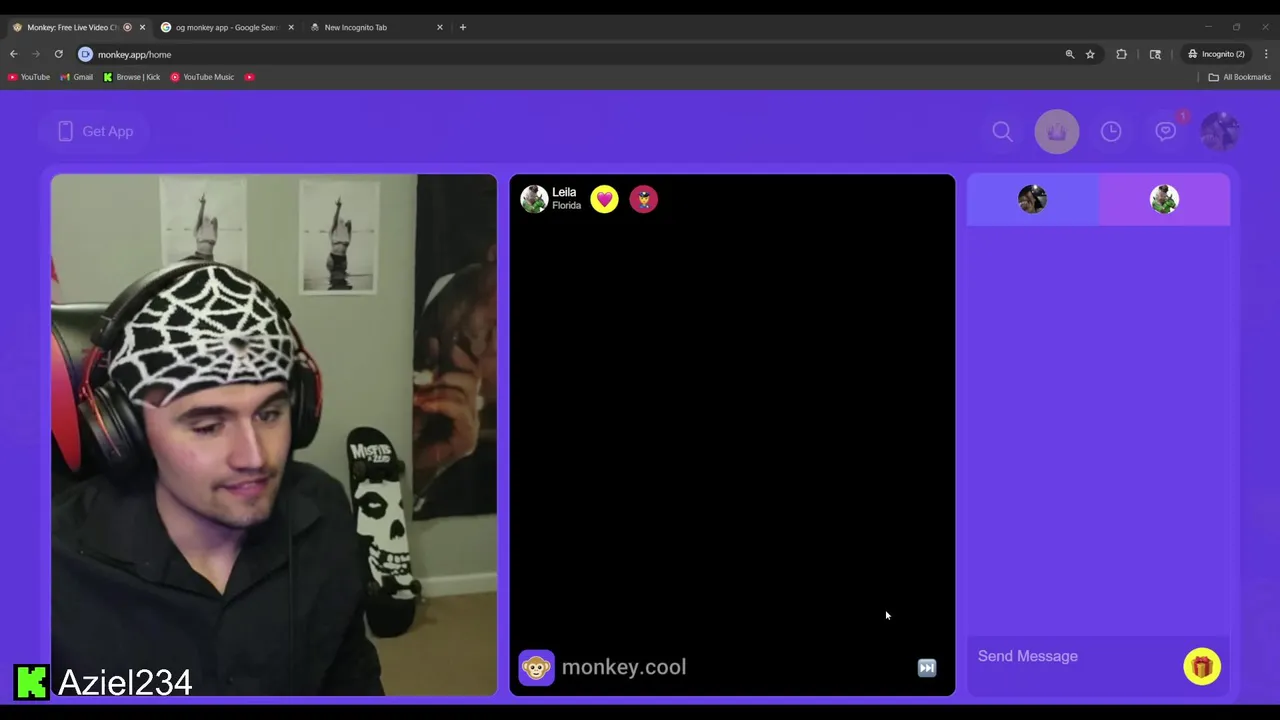Viewport: 1280px width, 720px height.
Task: Open the search icon in Monkey header
Action: tap(1002, 131)
